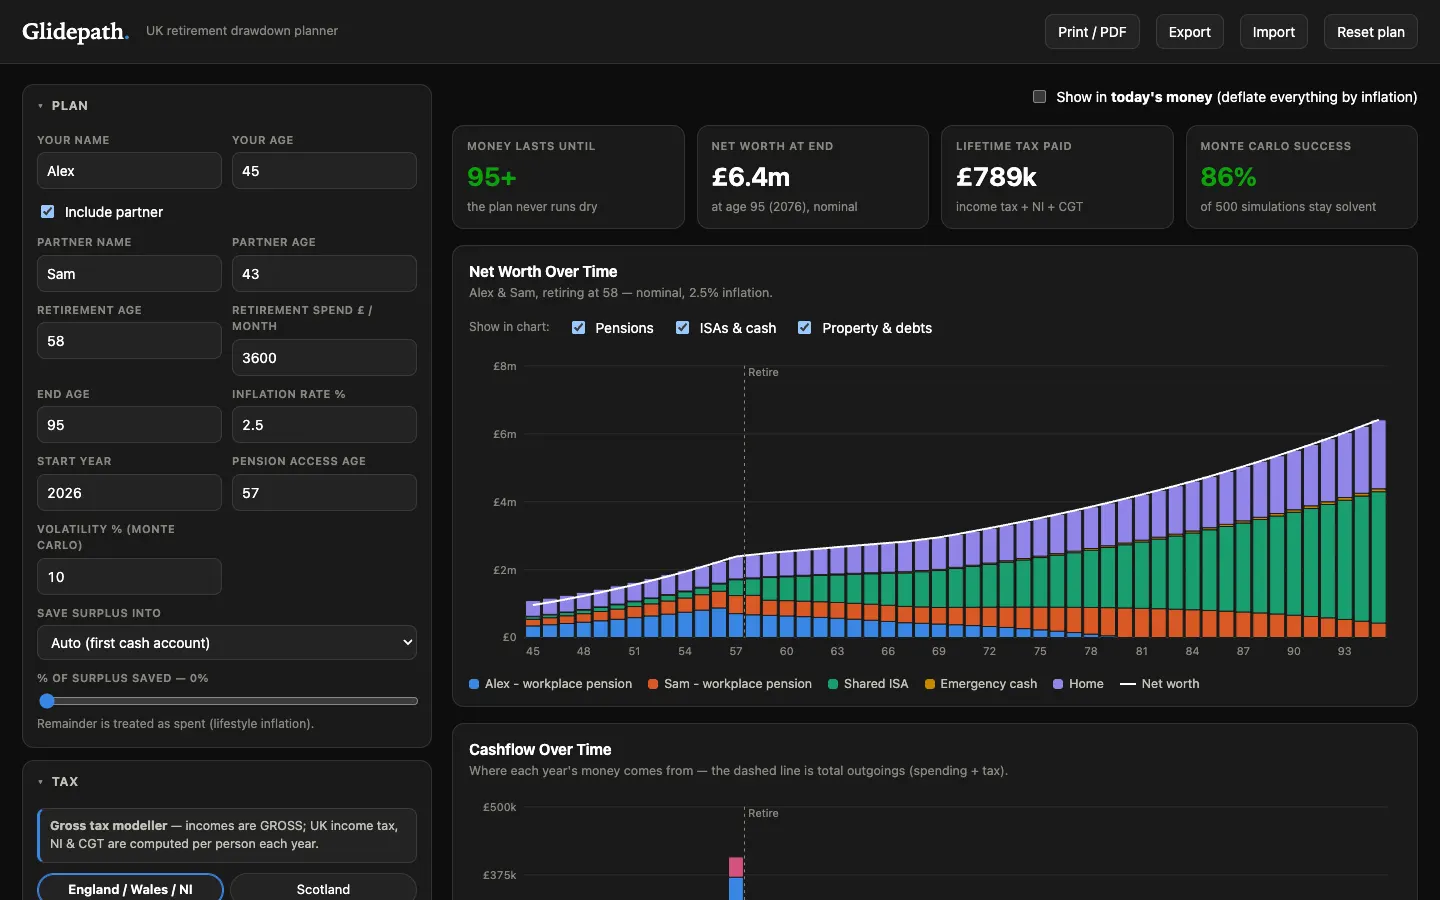
Task: Click the £789k lifetime tax value
Action: (x=996, y=177)
